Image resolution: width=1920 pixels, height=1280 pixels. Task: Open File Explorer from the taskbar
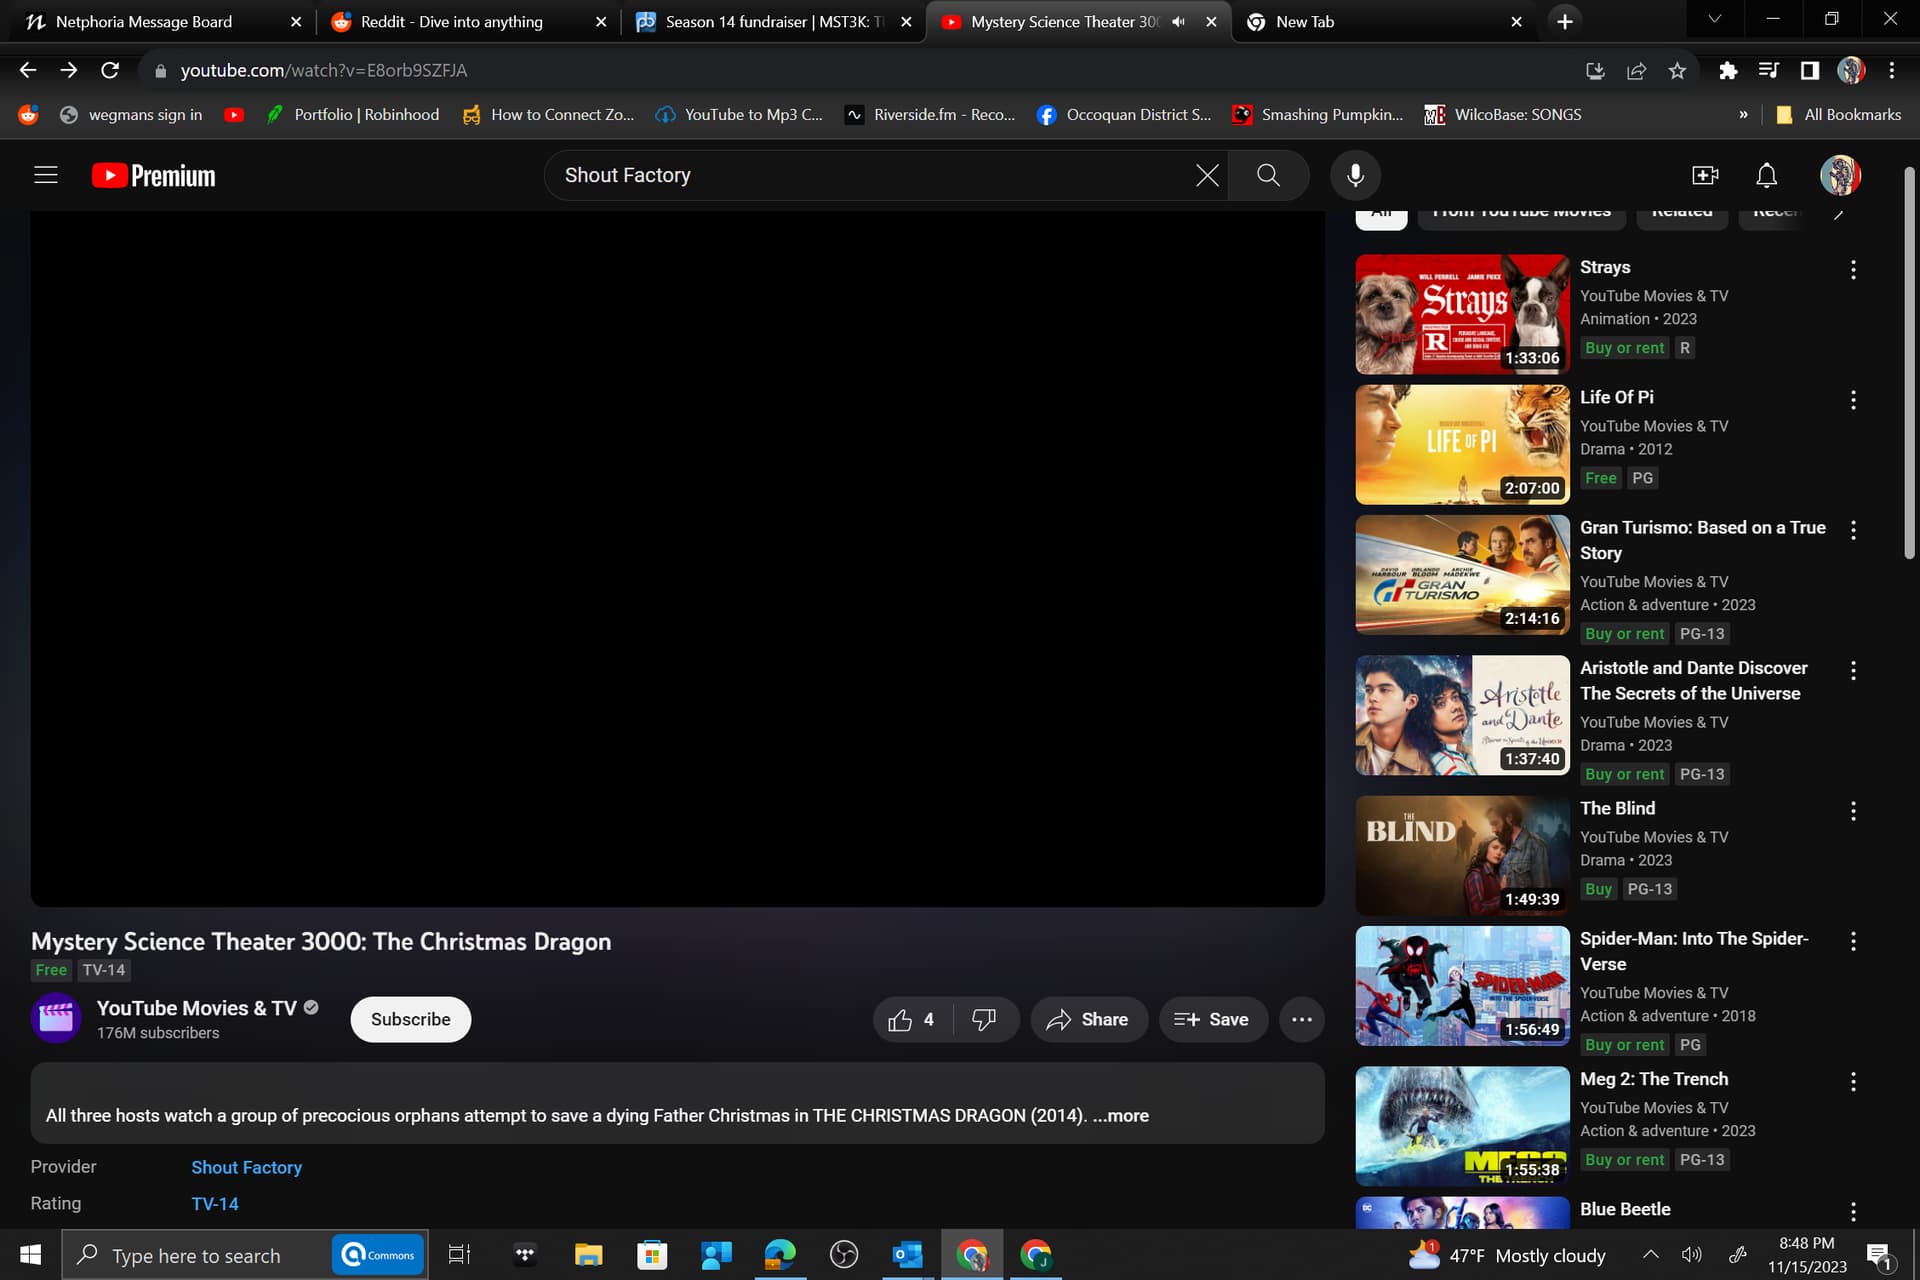tap(588, 1255)
